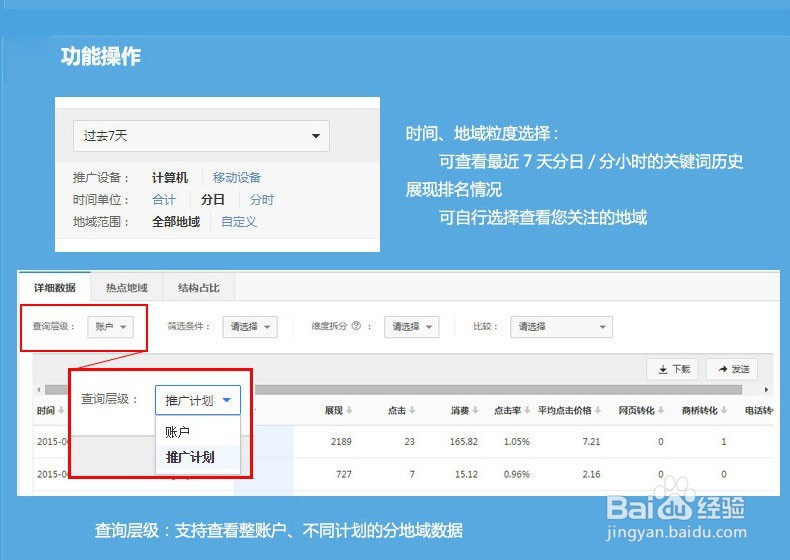Click the table's horizontal scrollbar track
The width and height of the screenshot is (790, 560).
point(498,390)
